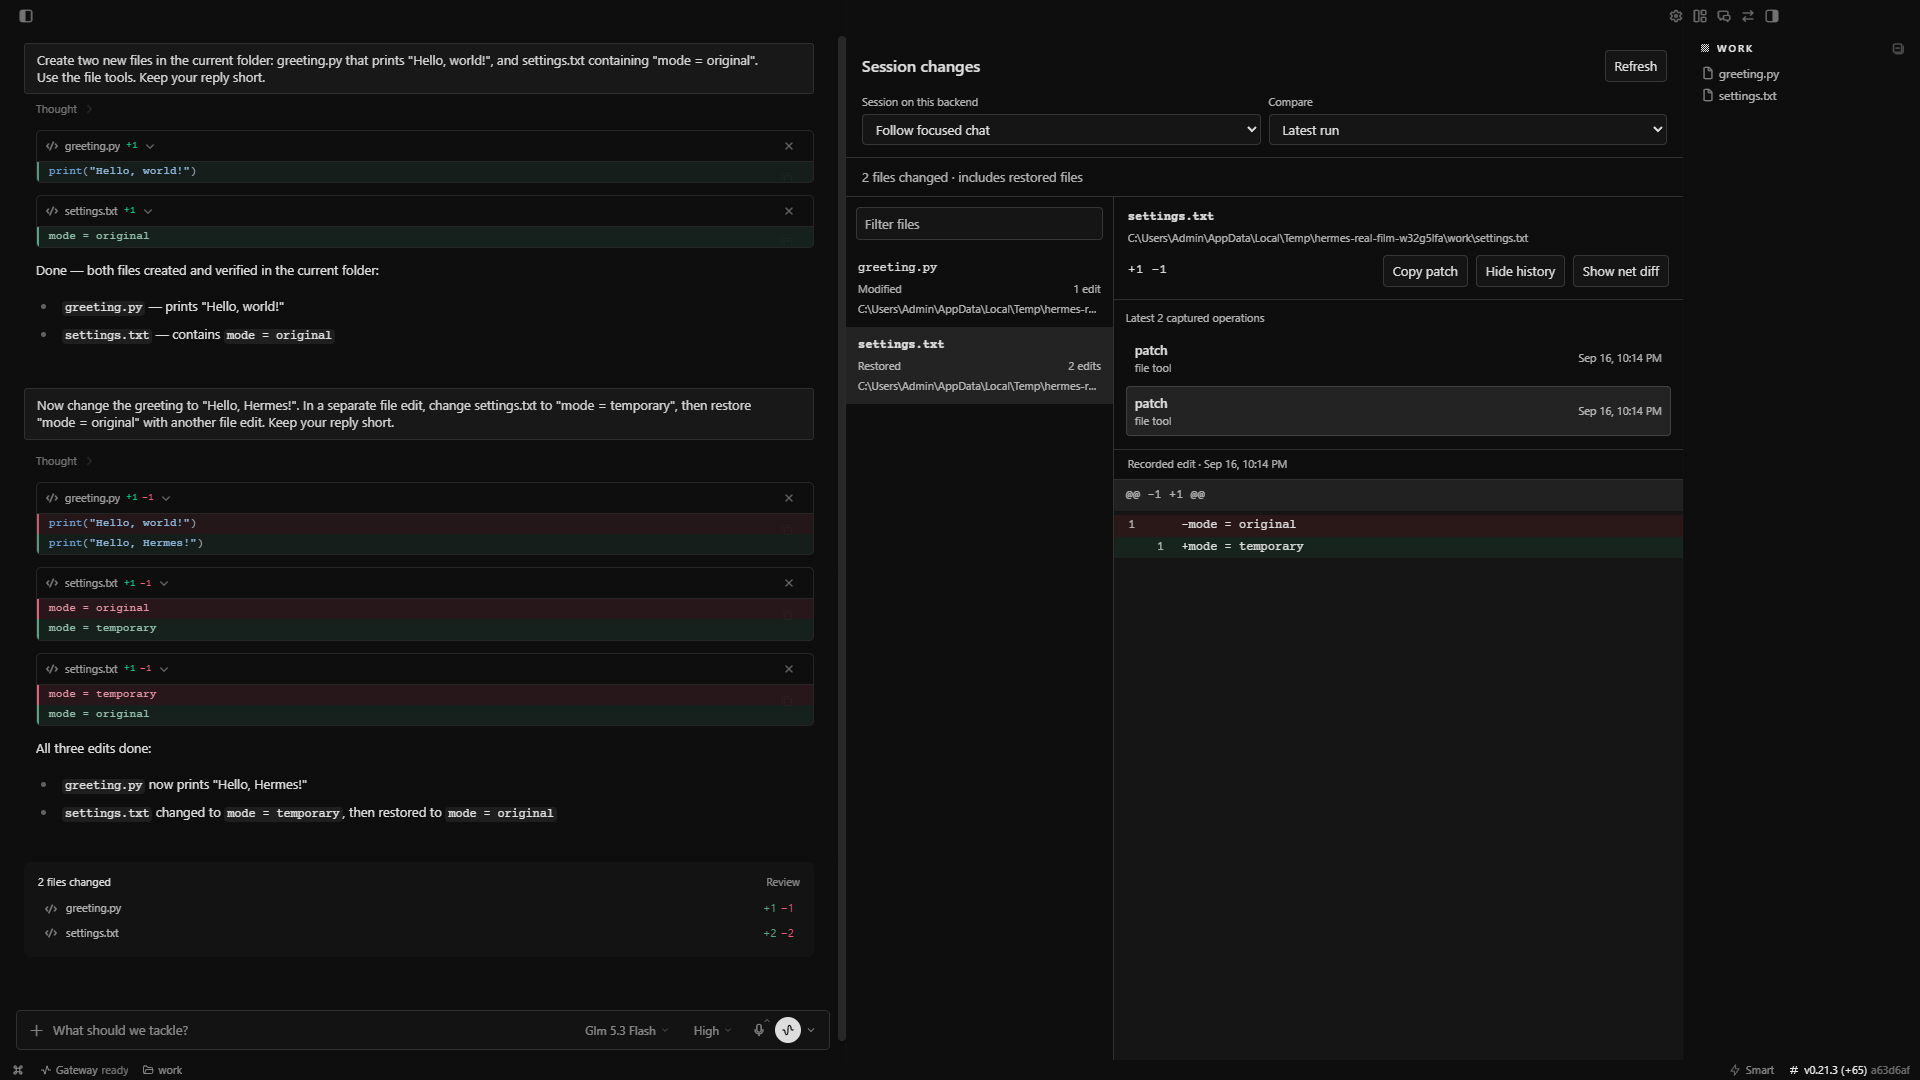Open greeting.py row in 2 files changed summary
1920x1080 pixels.
coord(419,908)
